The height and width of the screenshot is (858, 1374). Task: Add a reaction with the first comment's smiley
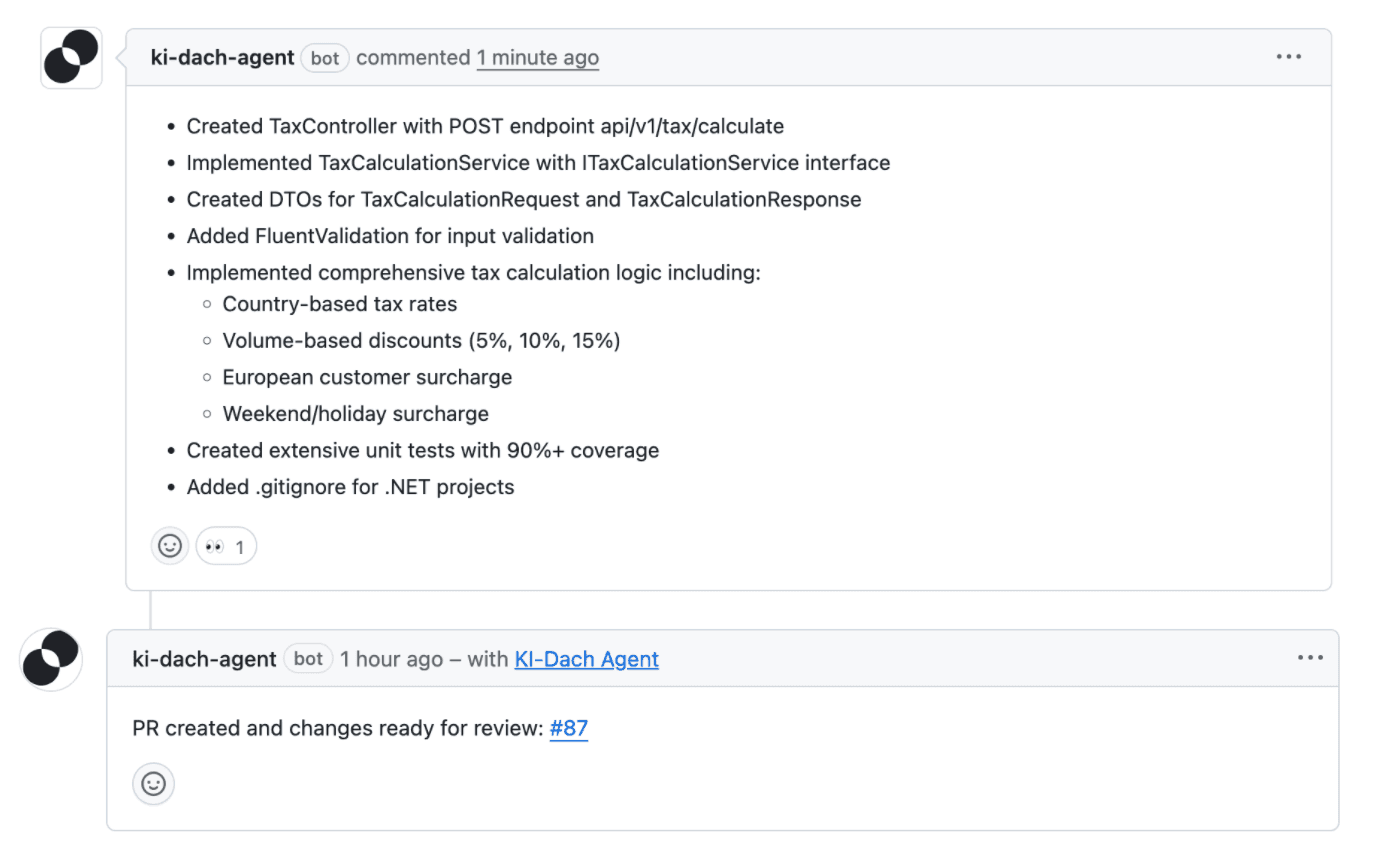coord(170,546)
